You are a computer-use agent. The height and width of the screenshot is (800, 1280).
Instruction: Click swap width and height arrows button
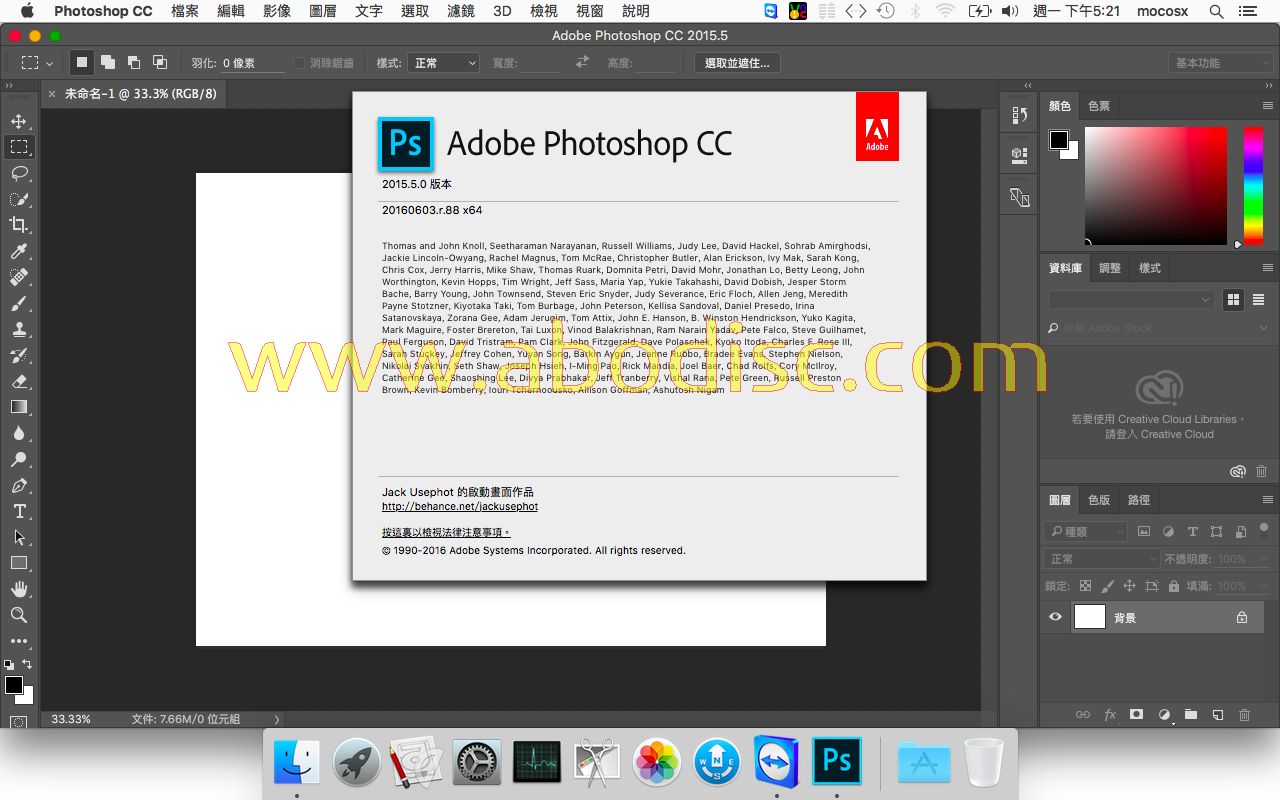tap(583, 63)
